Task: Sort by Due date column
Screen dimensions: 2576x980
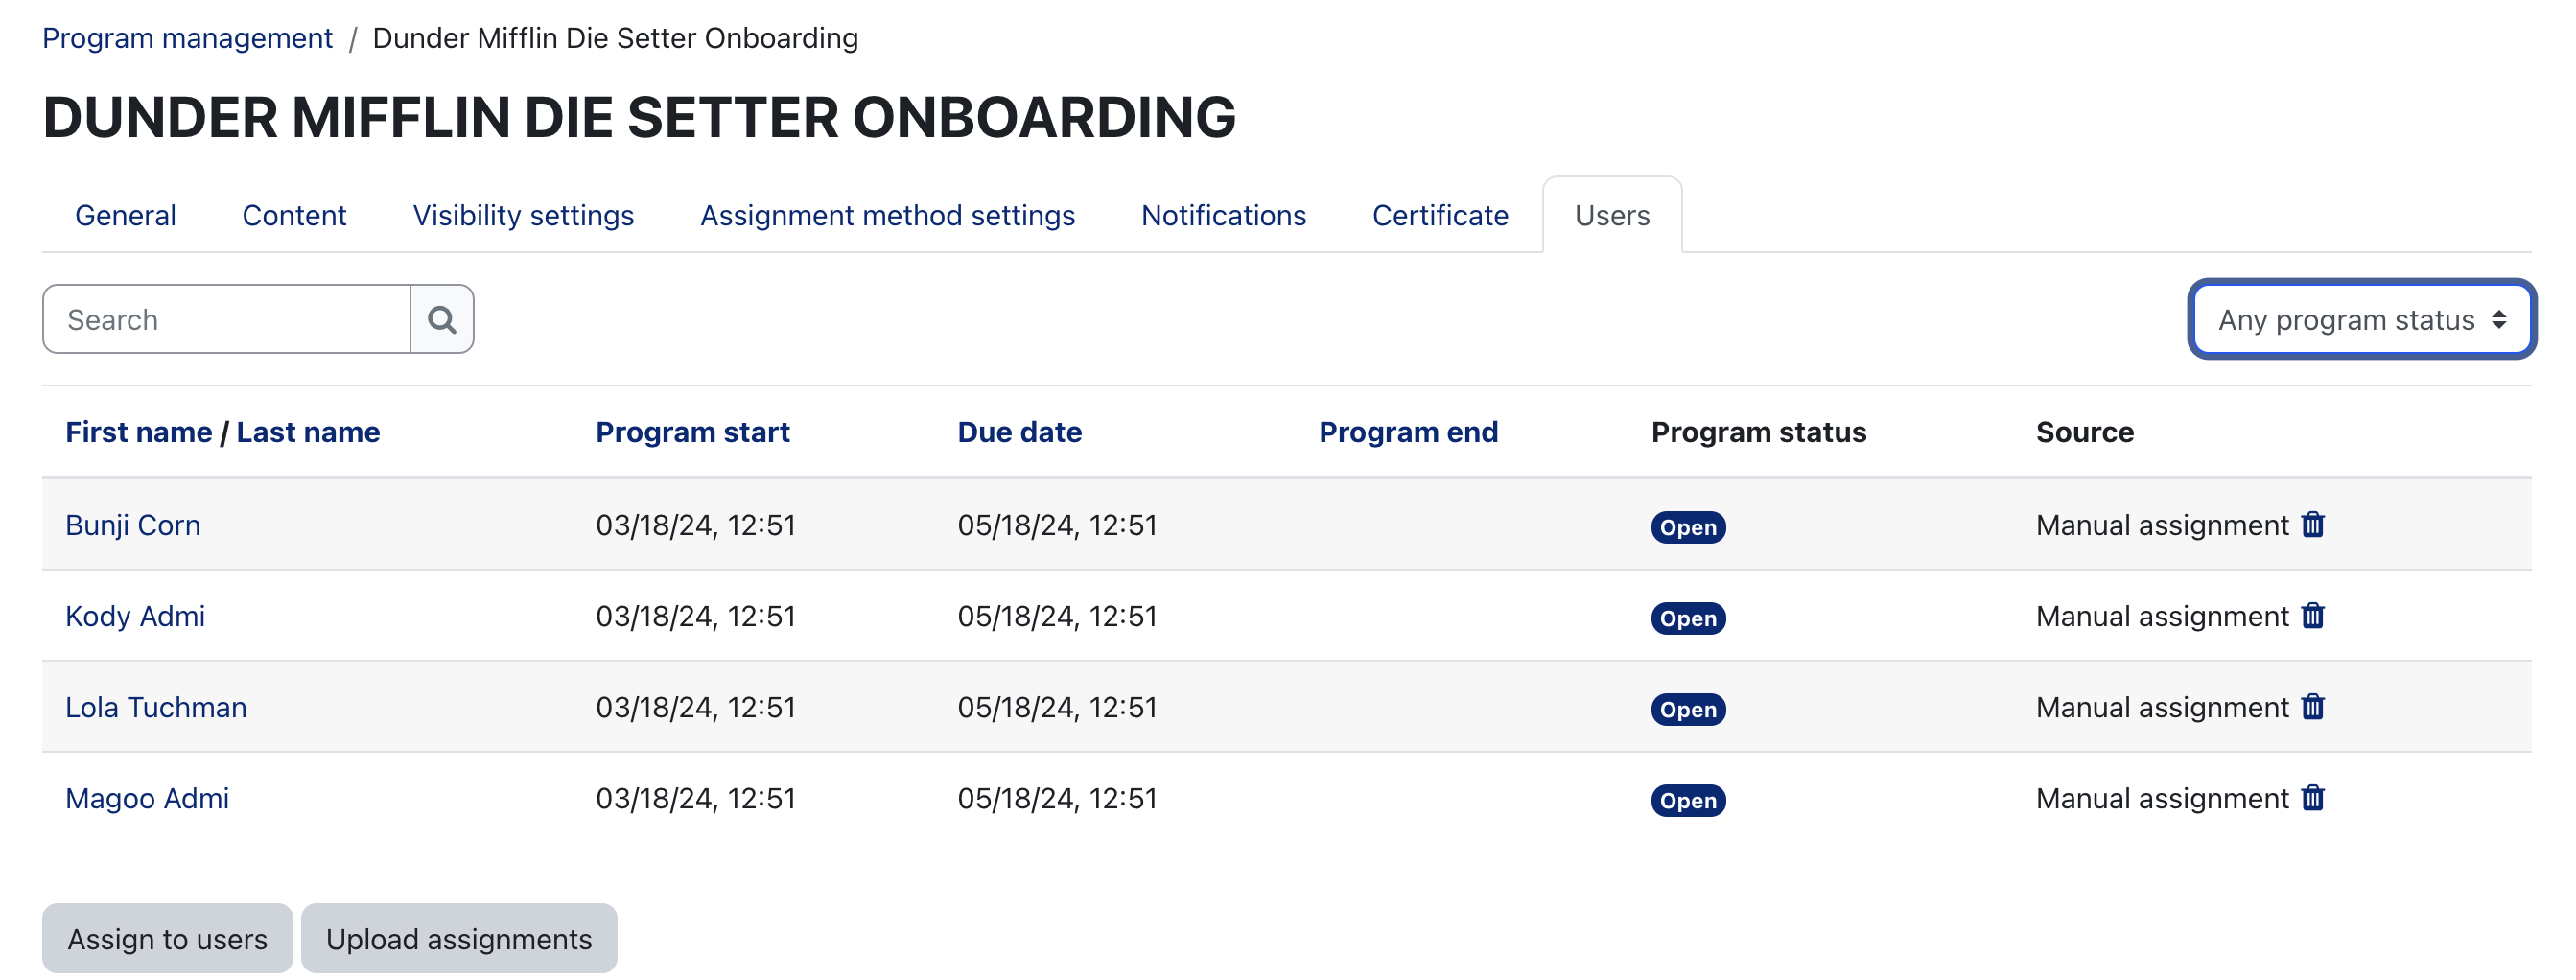Action: tap(1019, 432)
